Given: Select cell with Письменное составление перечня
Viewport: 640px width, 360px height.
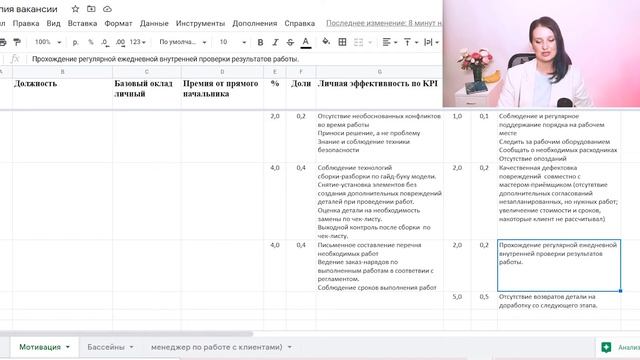Looking at the screenshot, I should 380,266.
